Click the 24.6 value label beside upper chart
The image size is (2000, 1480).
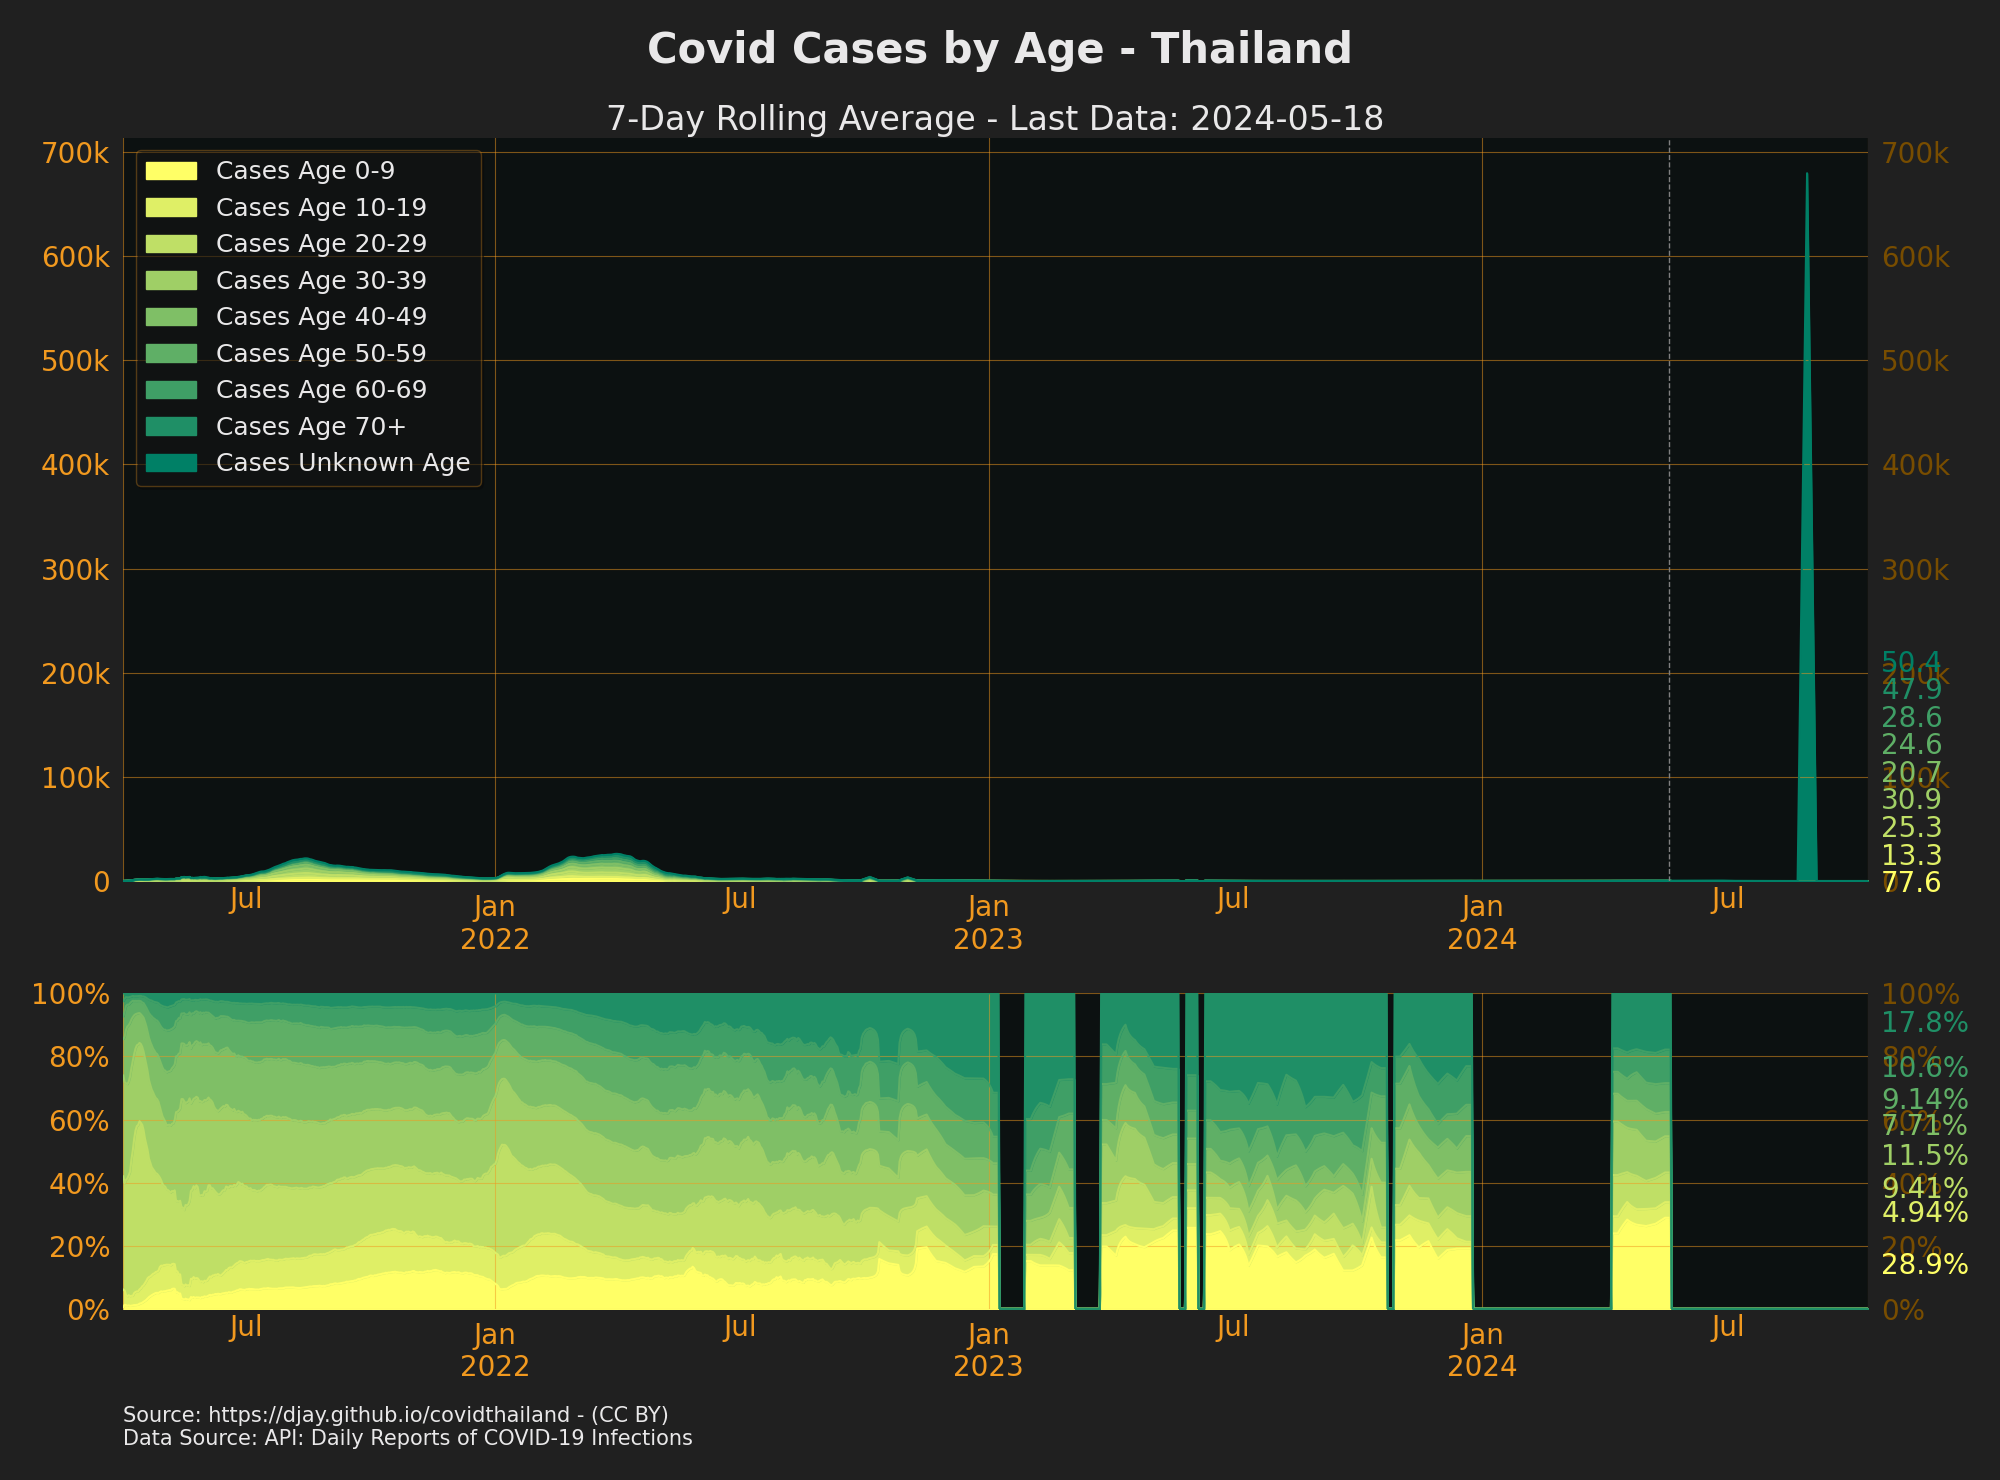coord(1911,745)
